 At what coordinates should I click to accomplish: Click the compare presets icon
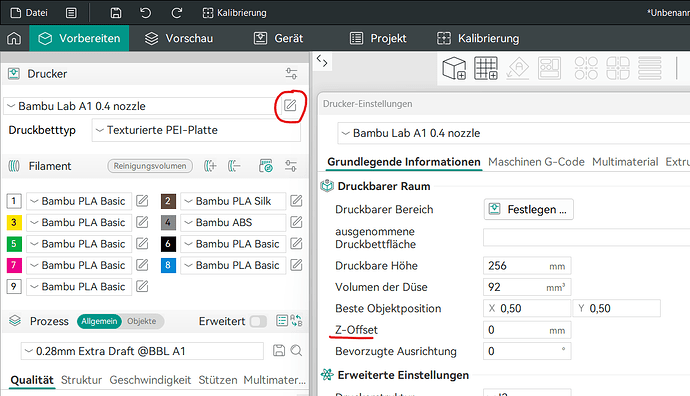point(297,321)
